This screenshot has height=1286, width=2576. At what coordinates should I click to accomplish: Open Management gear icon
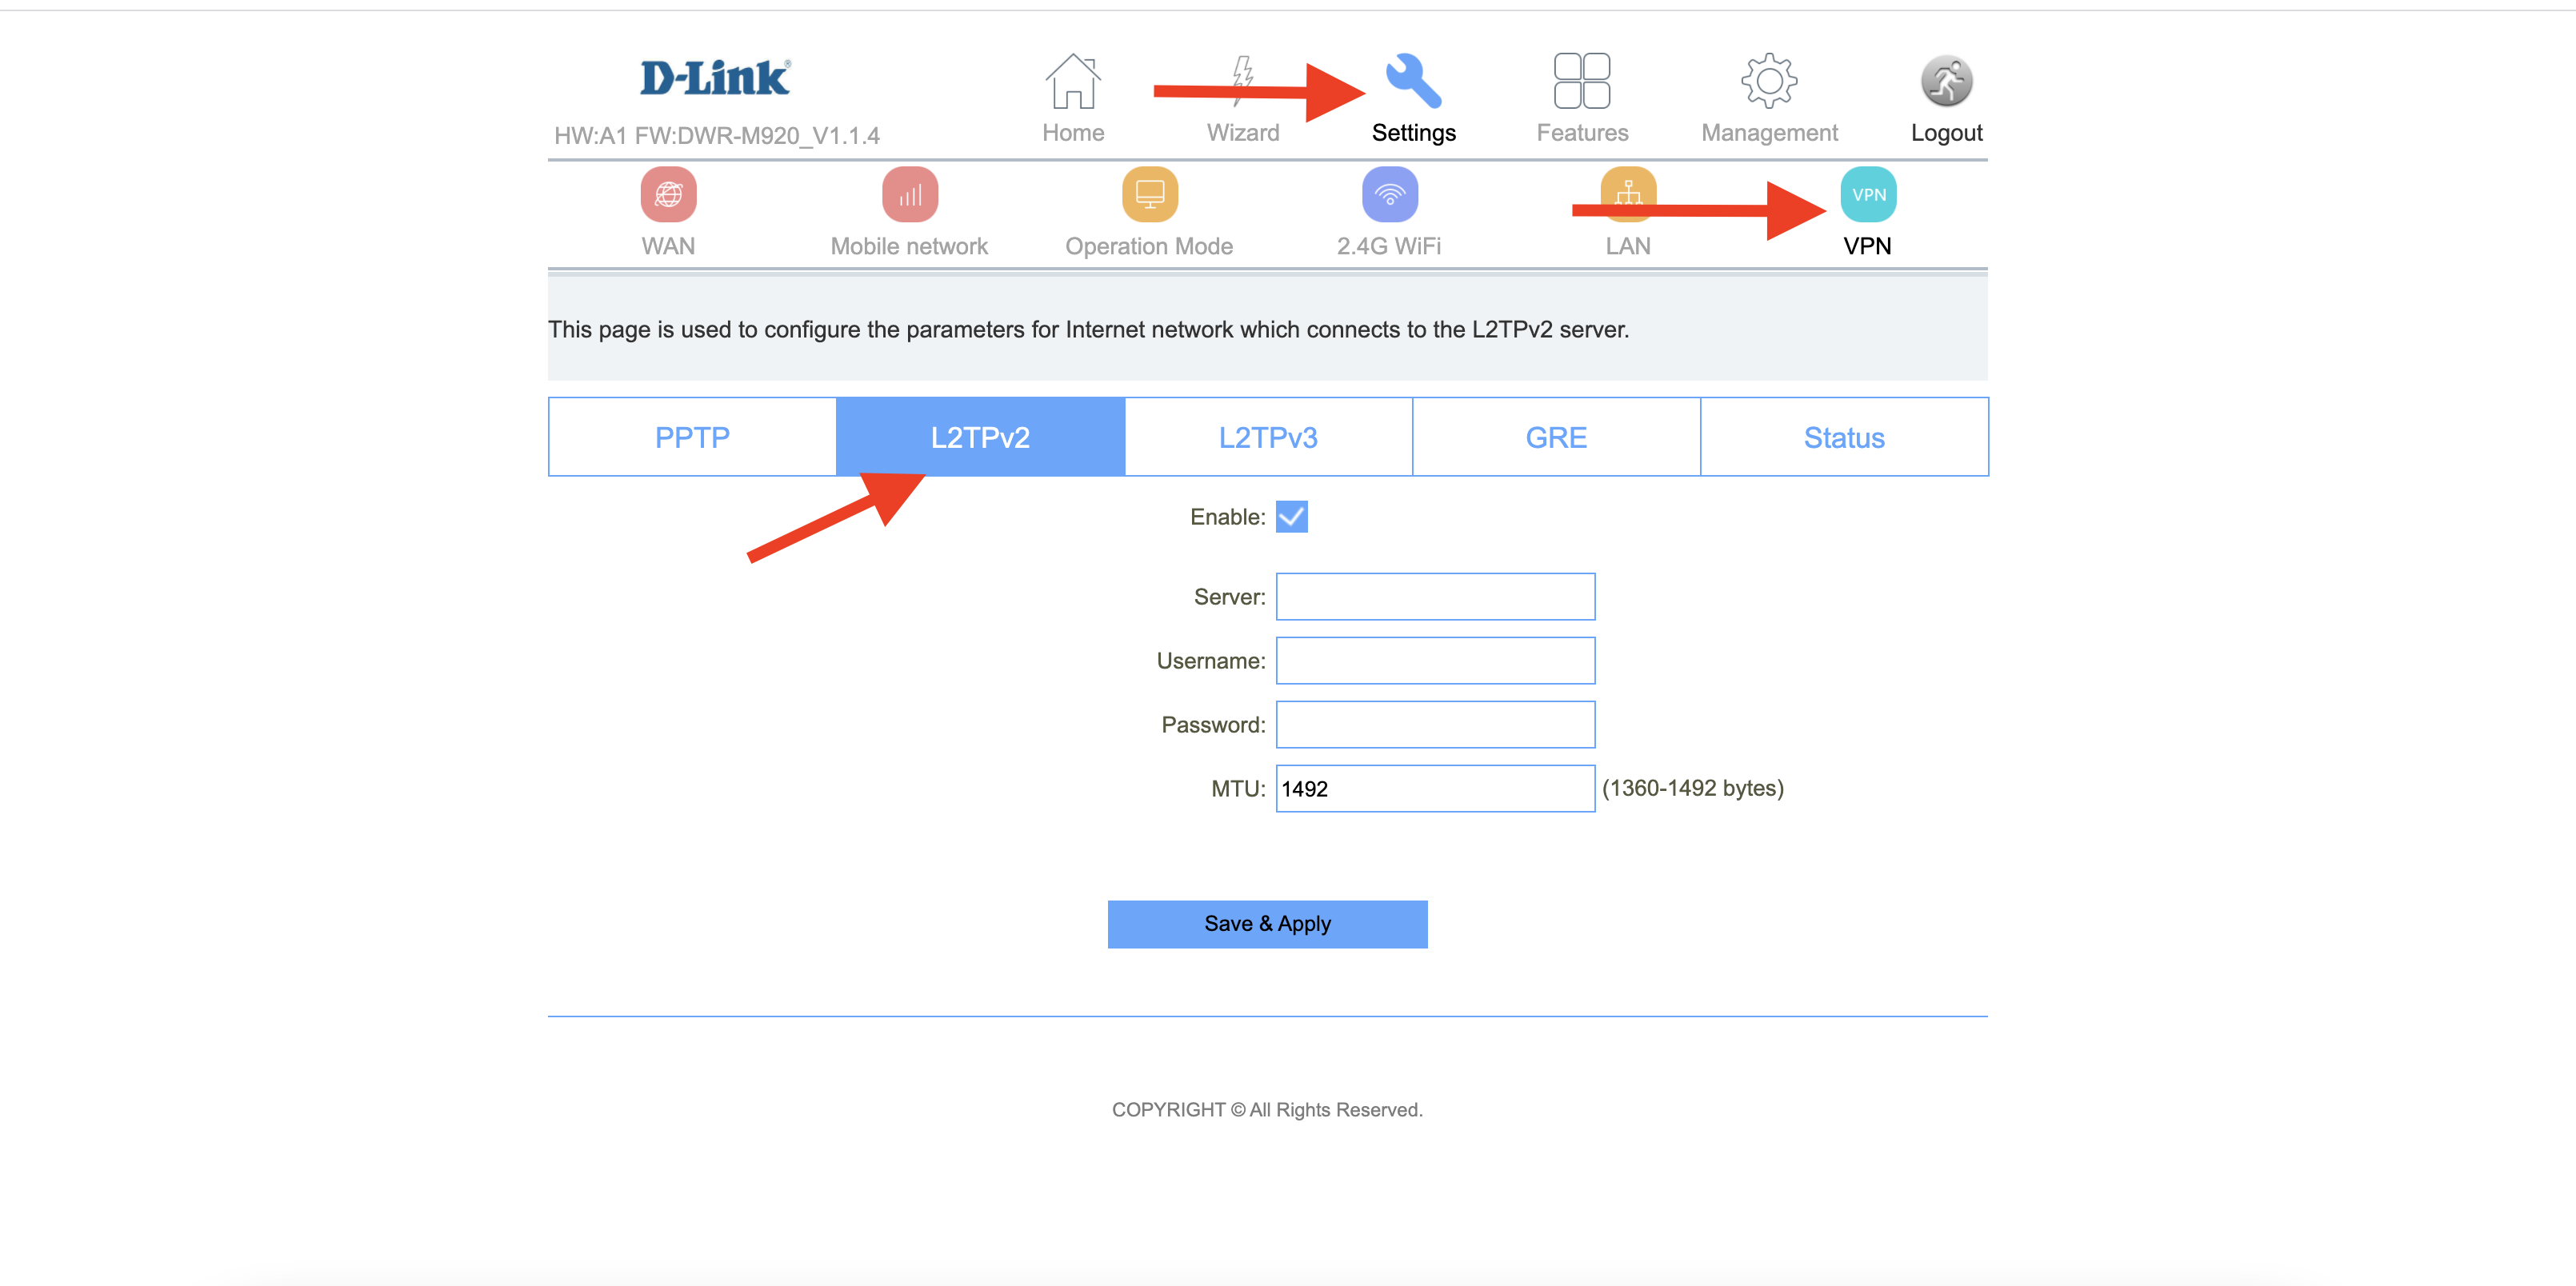point(1768,82)
